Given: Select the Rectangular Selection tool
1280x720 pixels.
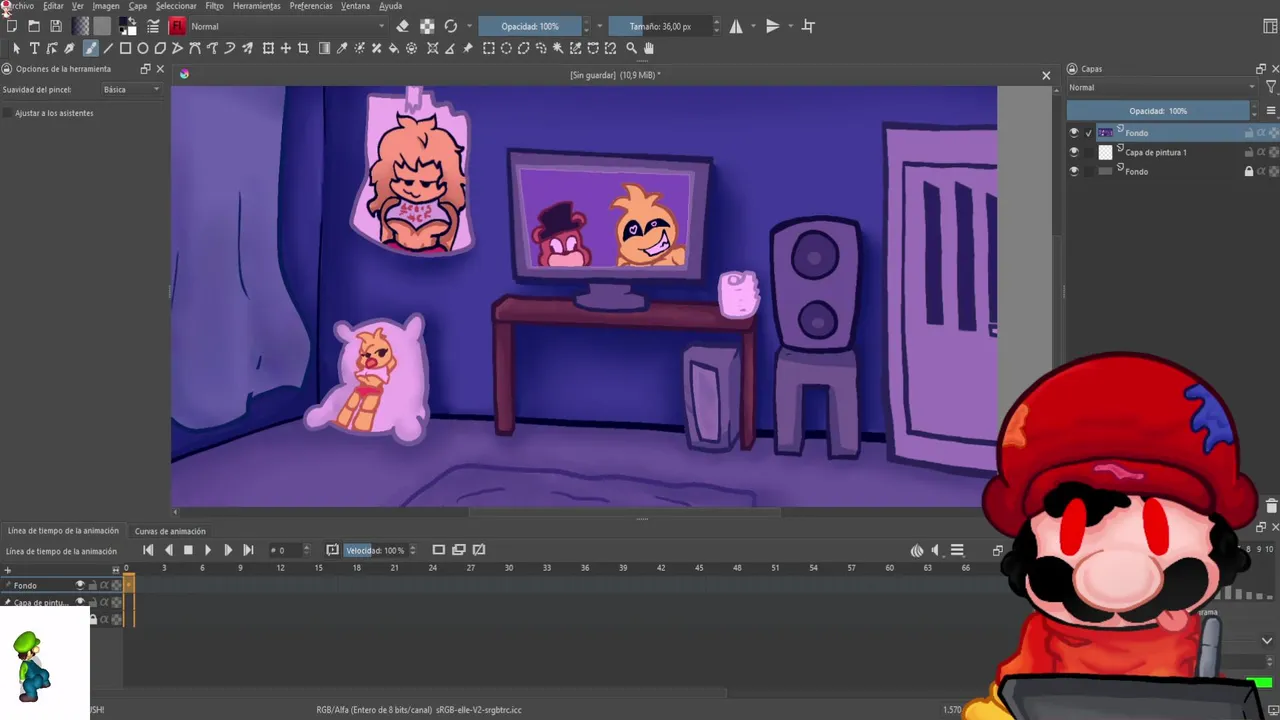Looking at the screenshot, I should (489, 48).
